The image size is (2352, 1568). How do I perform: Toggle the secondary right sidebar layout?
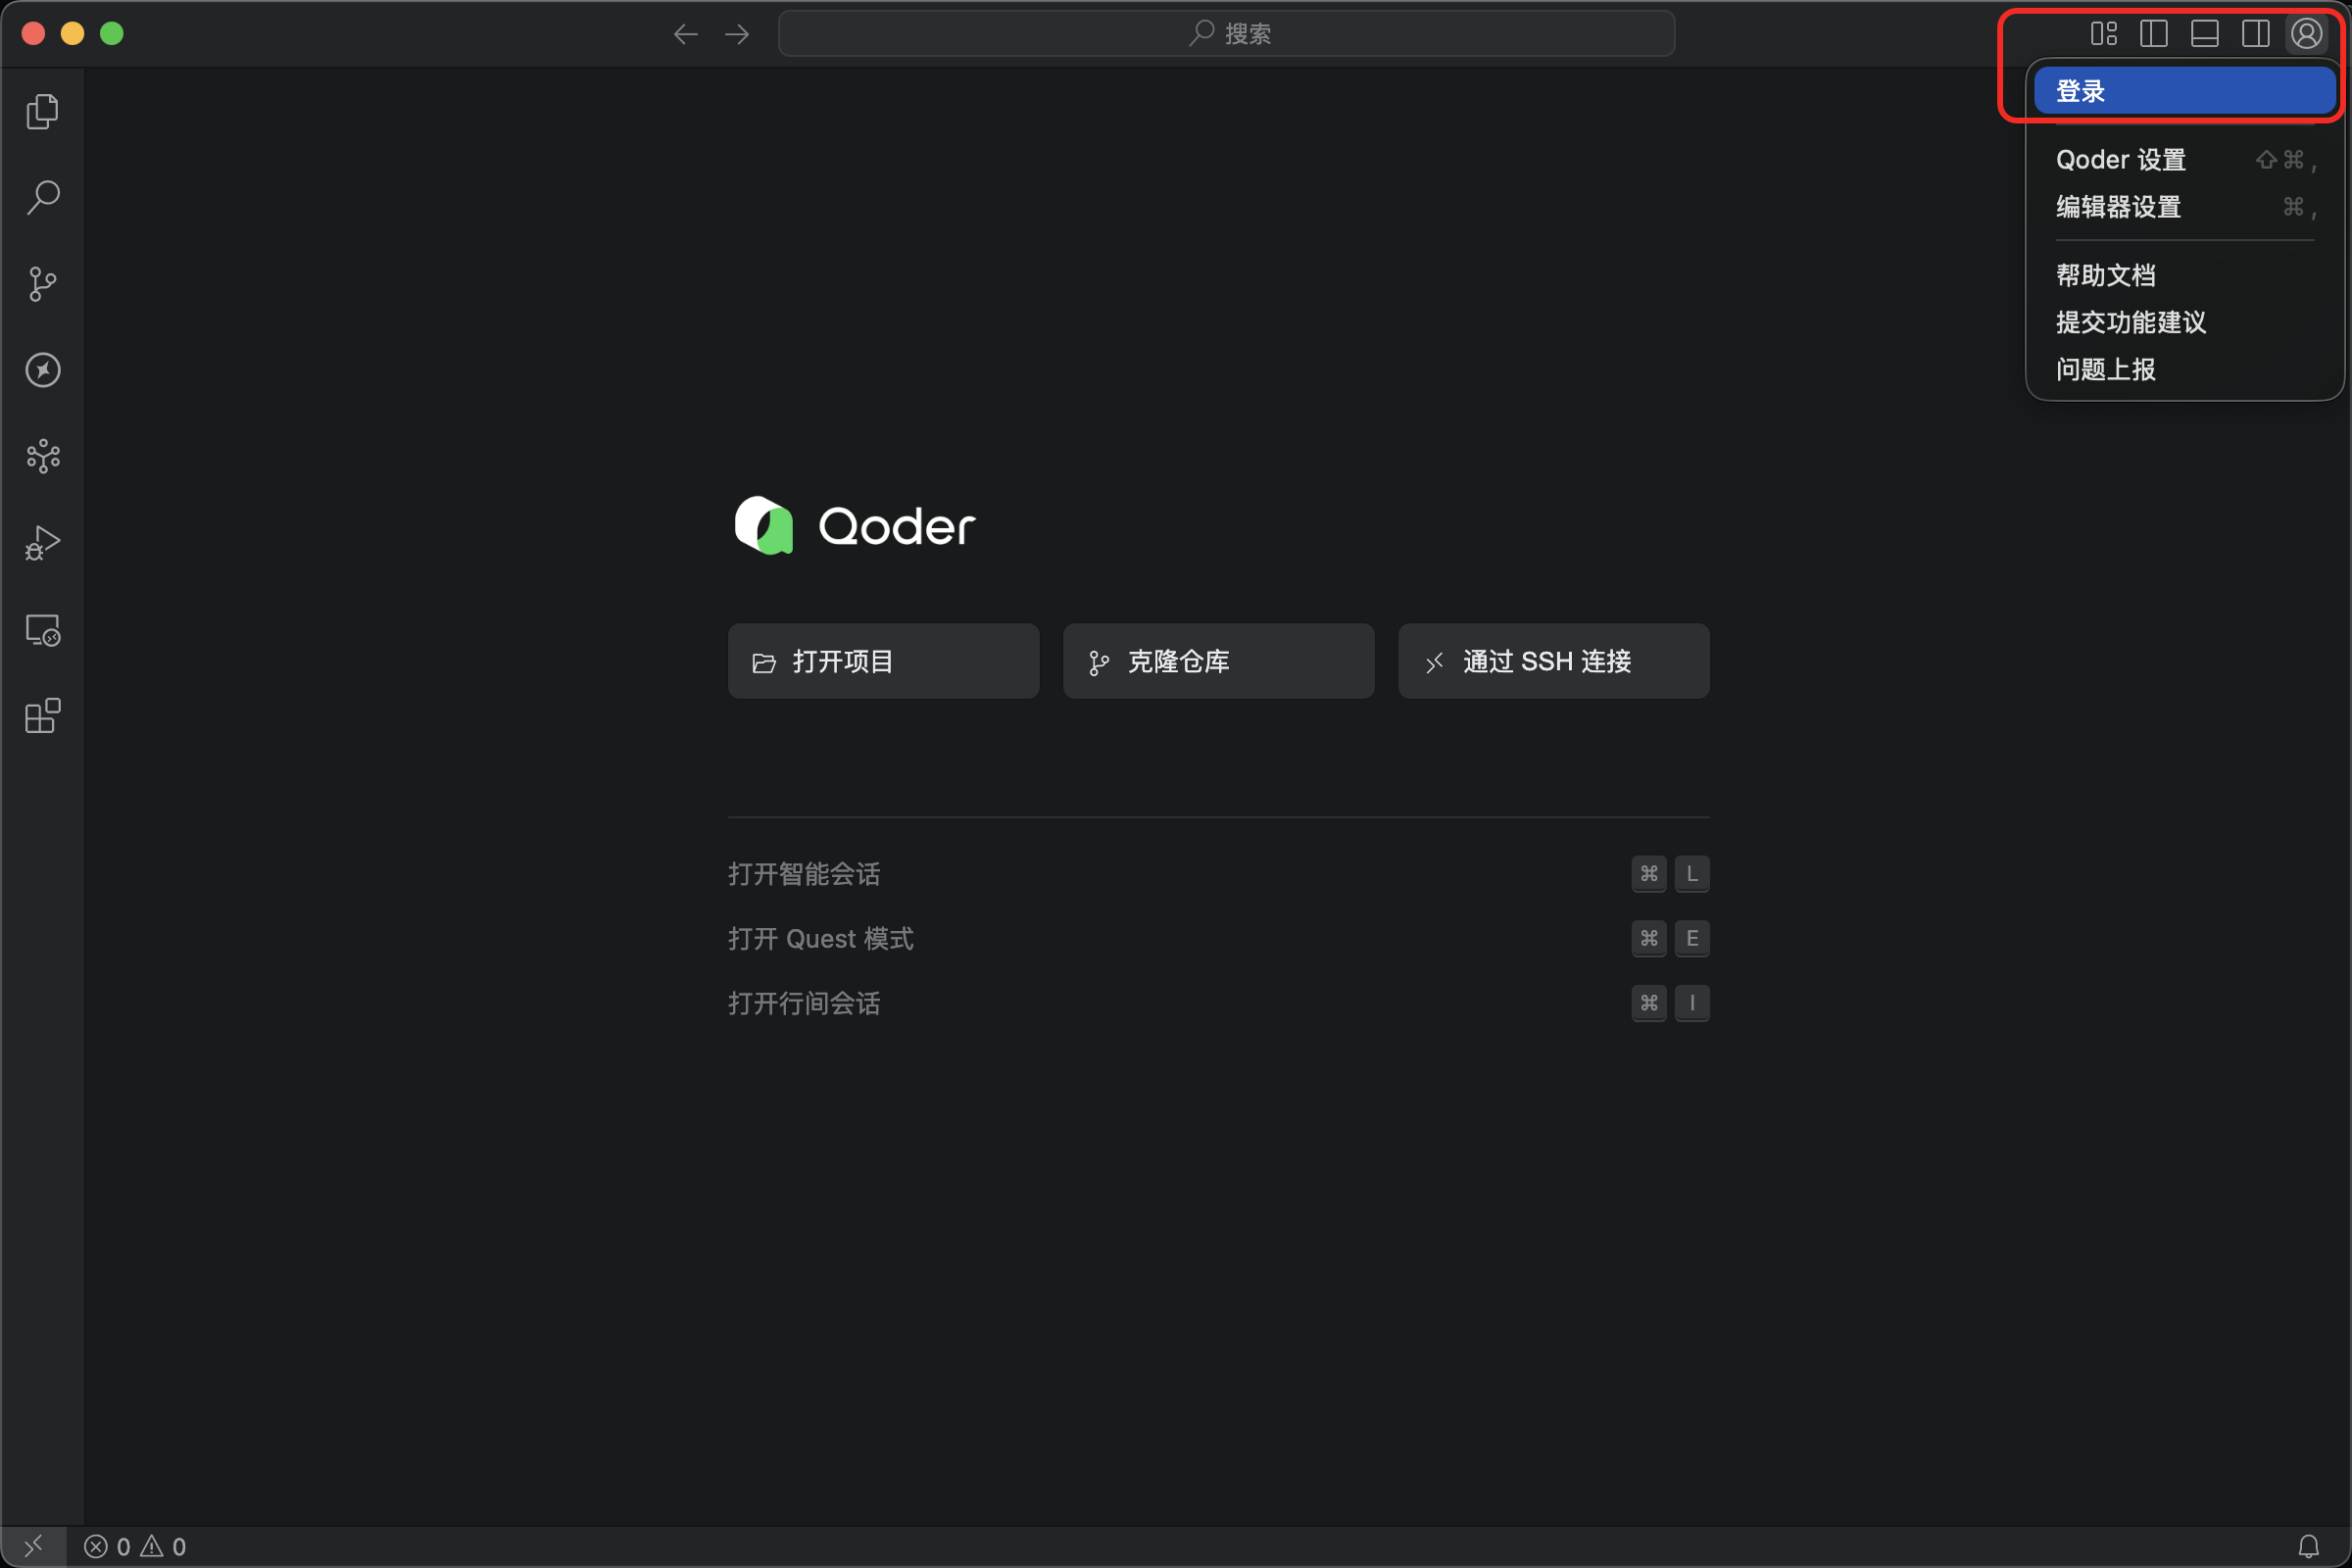click(x=2255, y=34)
